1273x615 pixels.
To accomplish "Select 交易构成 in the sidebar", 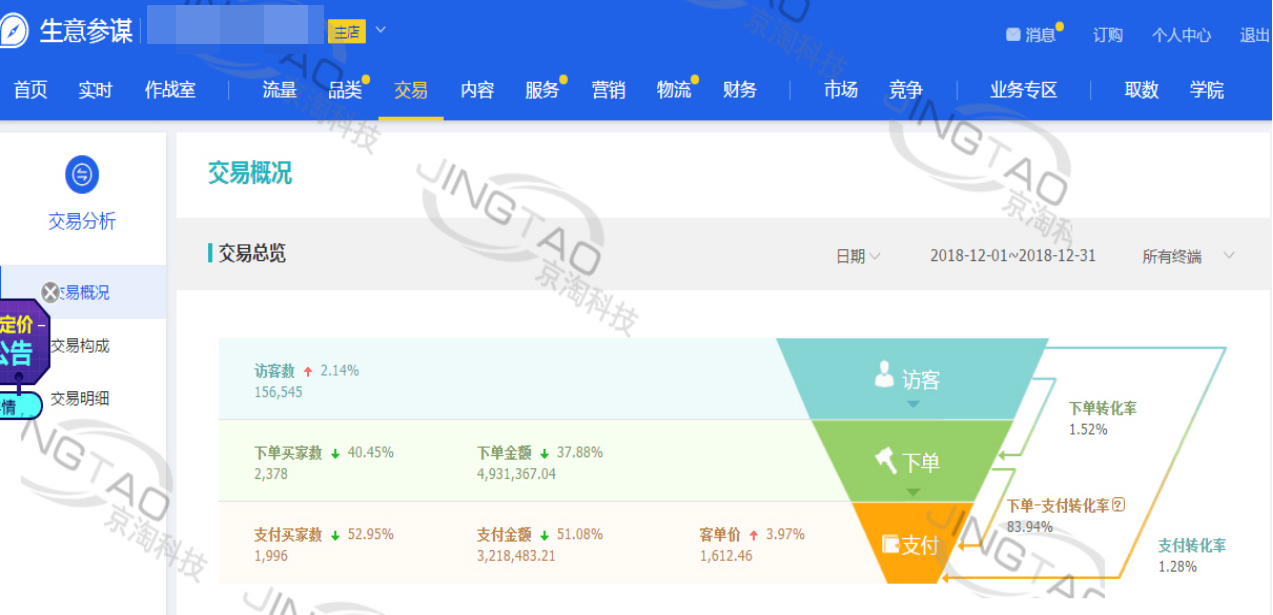I will (x=80, y=346).
